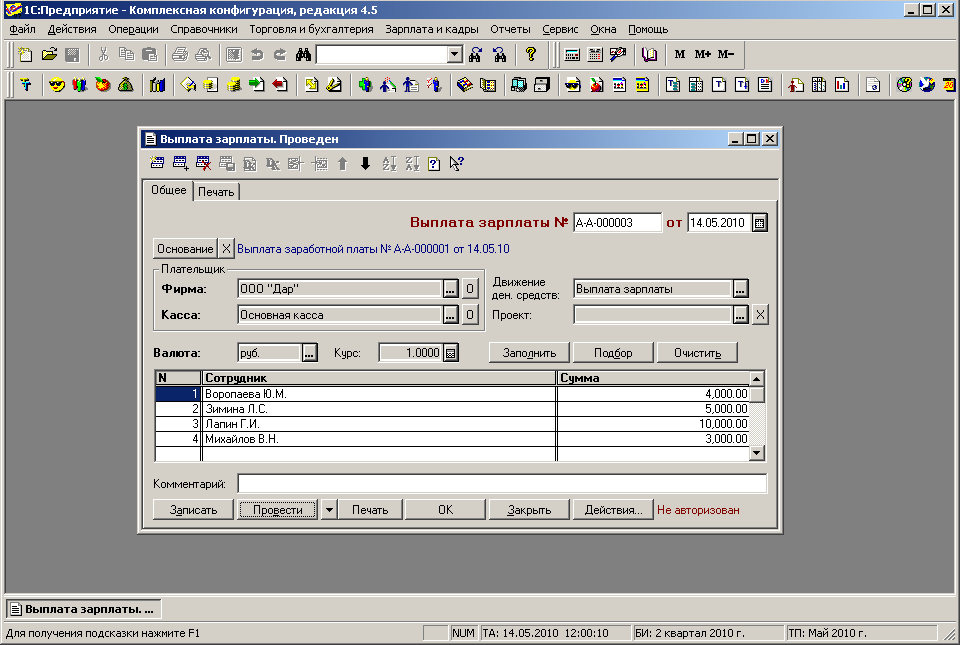Click the open folder toolbar icon
960x645 pixels.
point(49,54)
